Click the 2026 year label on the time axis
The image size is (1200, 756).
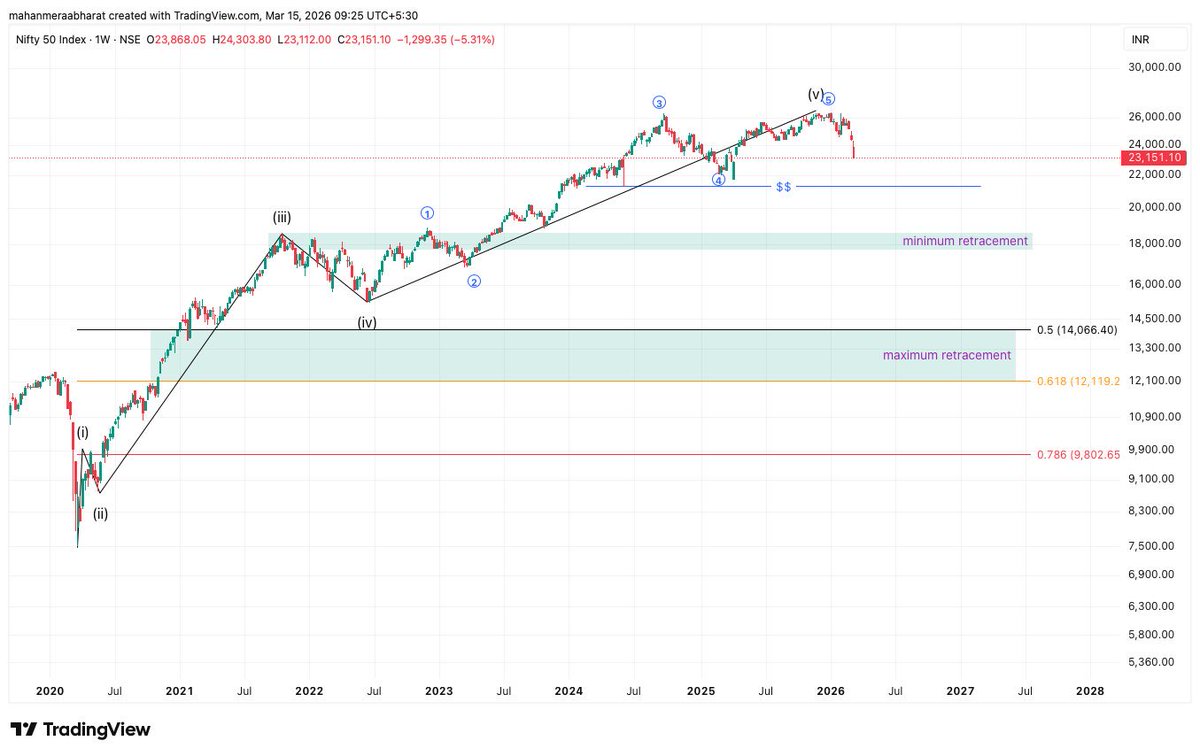tap(830, 691)
